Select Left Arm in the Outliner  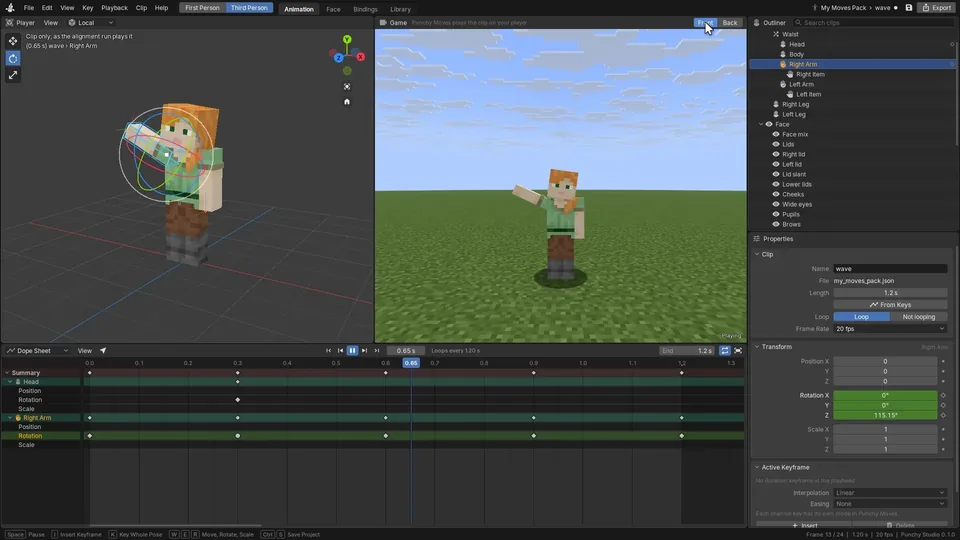[x=801, y=84]
